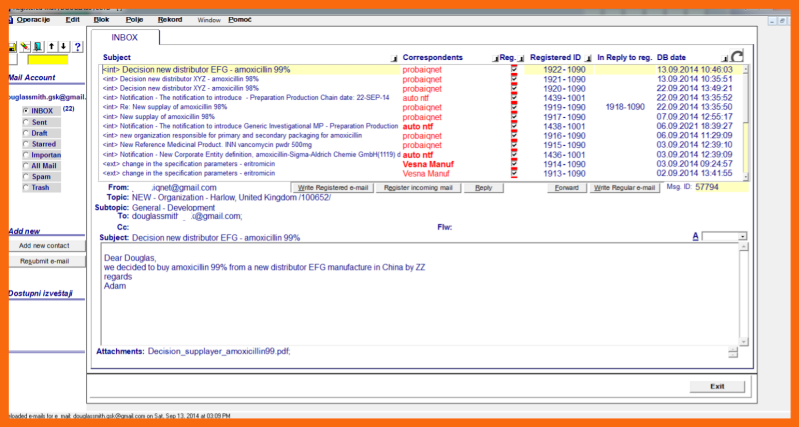
Task: Refresh the inbox list with circular arrow
Action: (x=737, y=56)
